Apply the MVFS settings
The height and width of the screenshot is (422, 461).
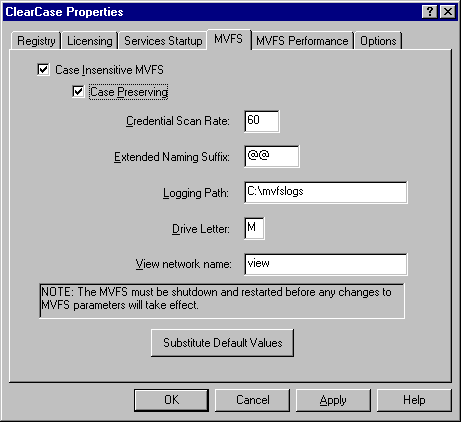click(333, 400)
